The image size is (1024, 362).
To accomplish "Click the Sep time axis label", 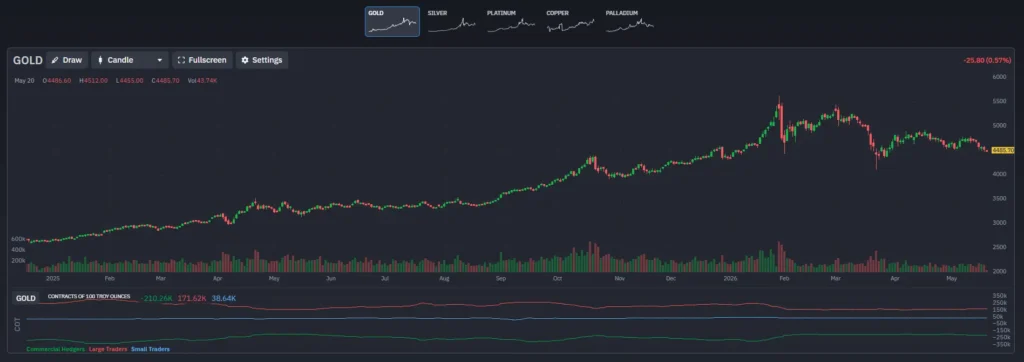I will pos(501,278).
